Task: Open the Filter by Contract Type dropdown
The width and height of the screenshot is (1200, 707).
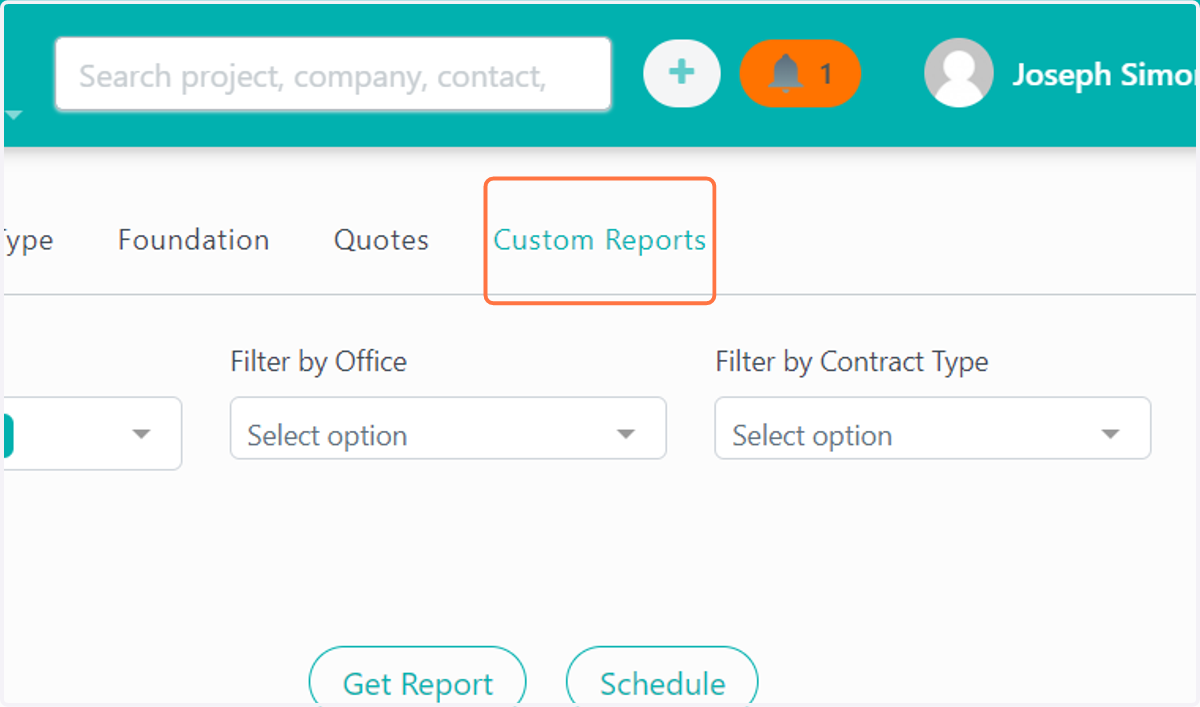Action: [932, 428]
